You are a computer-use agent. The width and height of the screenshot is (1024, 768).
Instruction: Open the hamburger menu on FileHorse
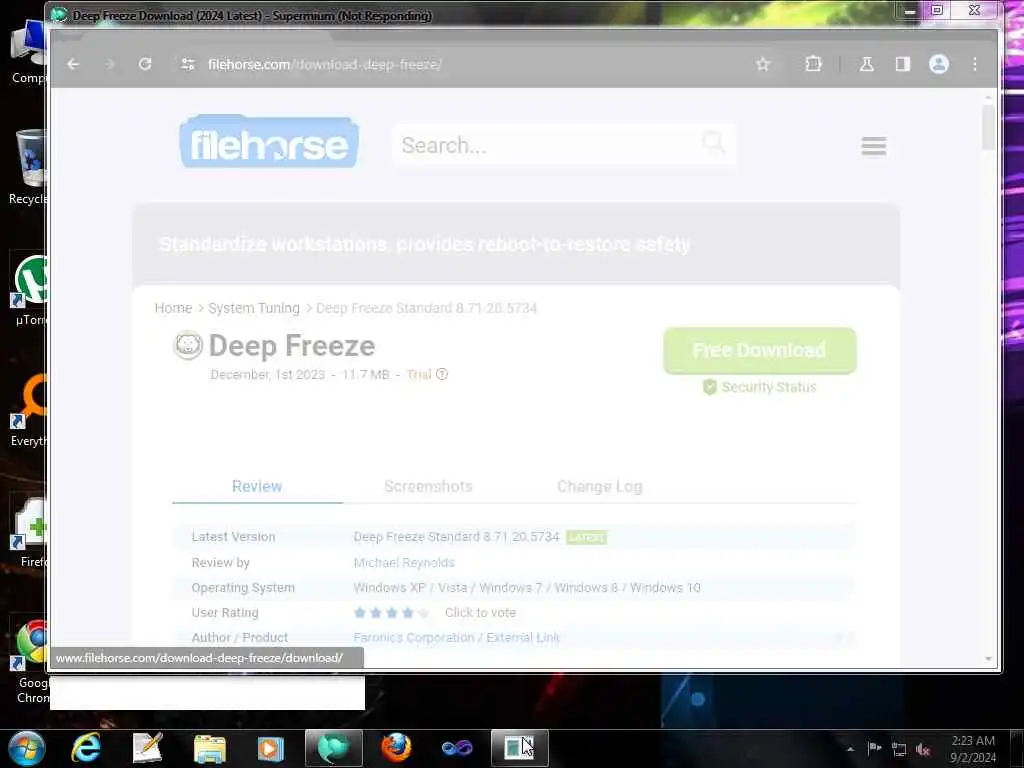[x=874, y=146]
